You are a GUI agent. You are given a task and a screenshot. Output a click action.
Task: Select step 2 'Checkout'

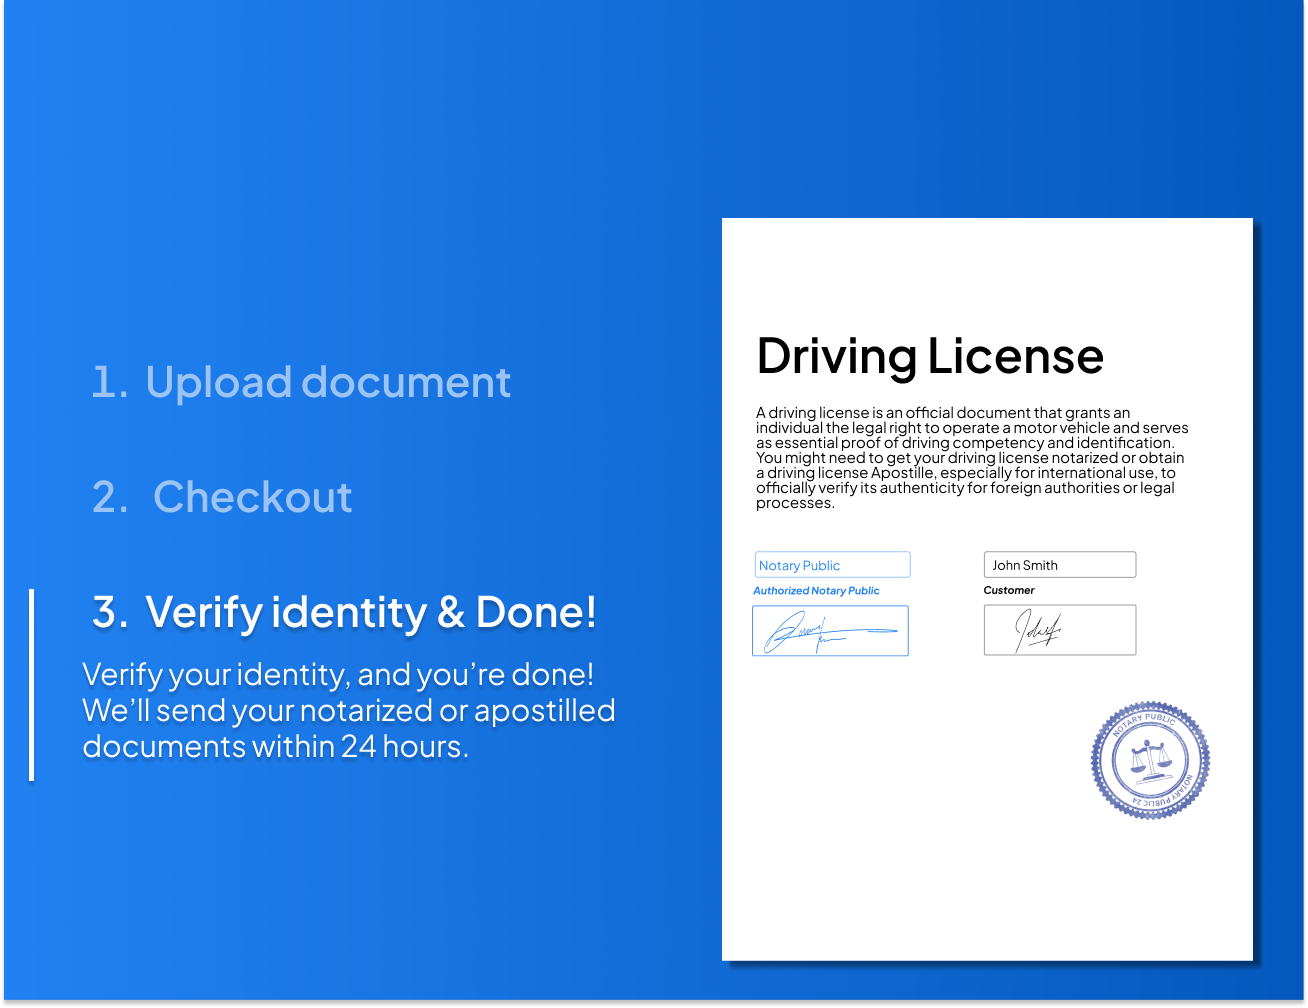[x=222, y=497]
